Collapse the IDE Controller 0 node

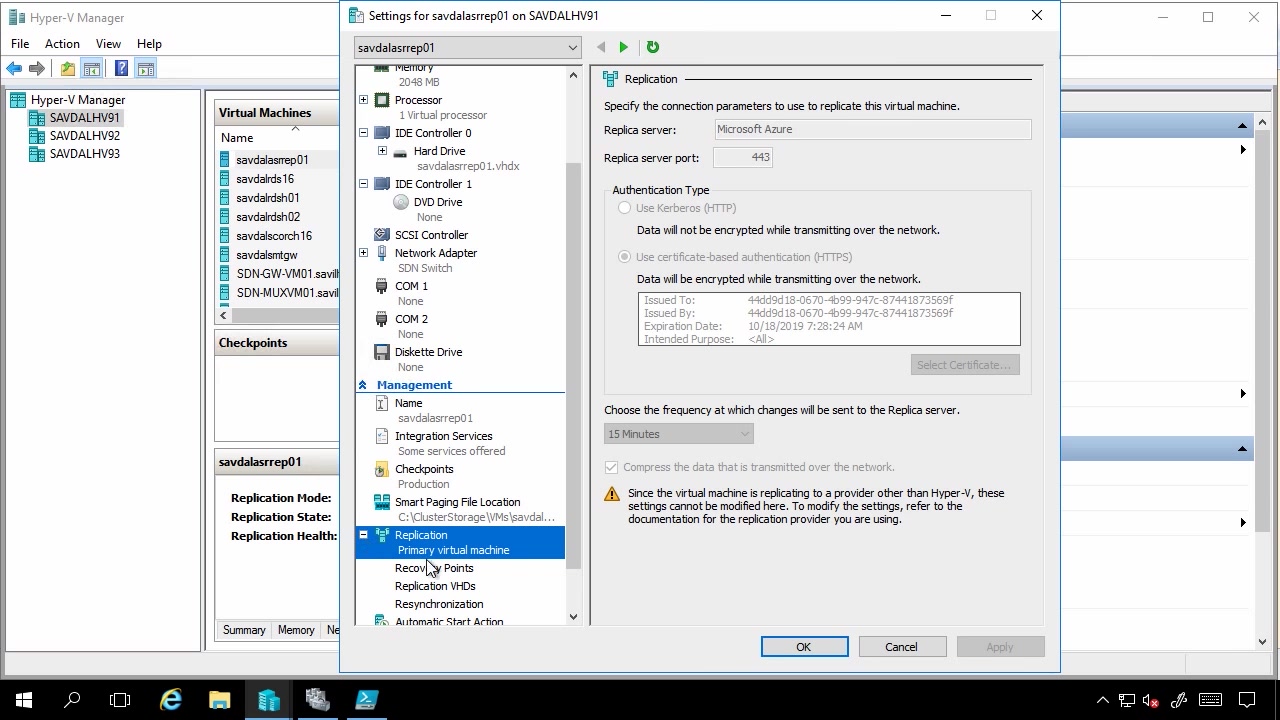tap(363, 133)
